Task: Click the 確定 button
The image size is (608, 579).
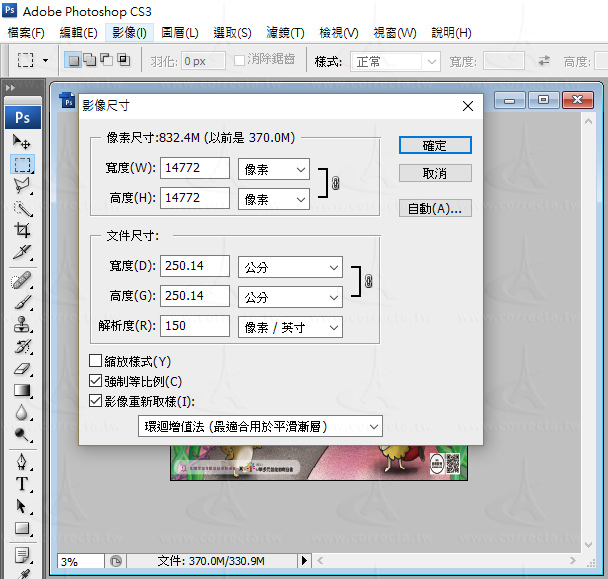Action: pyautogui.click(x=435, y=145)
